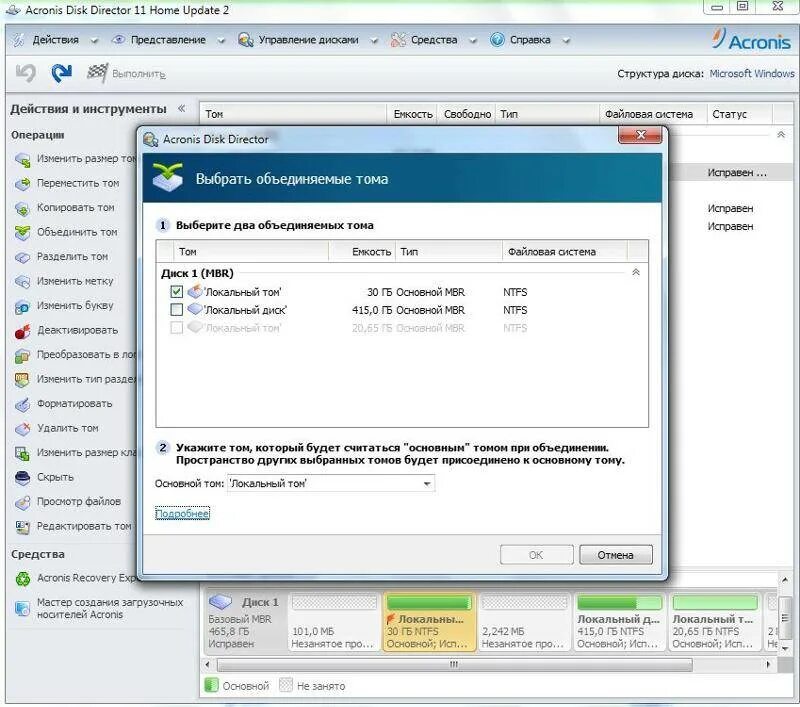Click the redo arrow icon
Image resolution: width=800 pixels, height=707 pixels.
coord(62,73)
